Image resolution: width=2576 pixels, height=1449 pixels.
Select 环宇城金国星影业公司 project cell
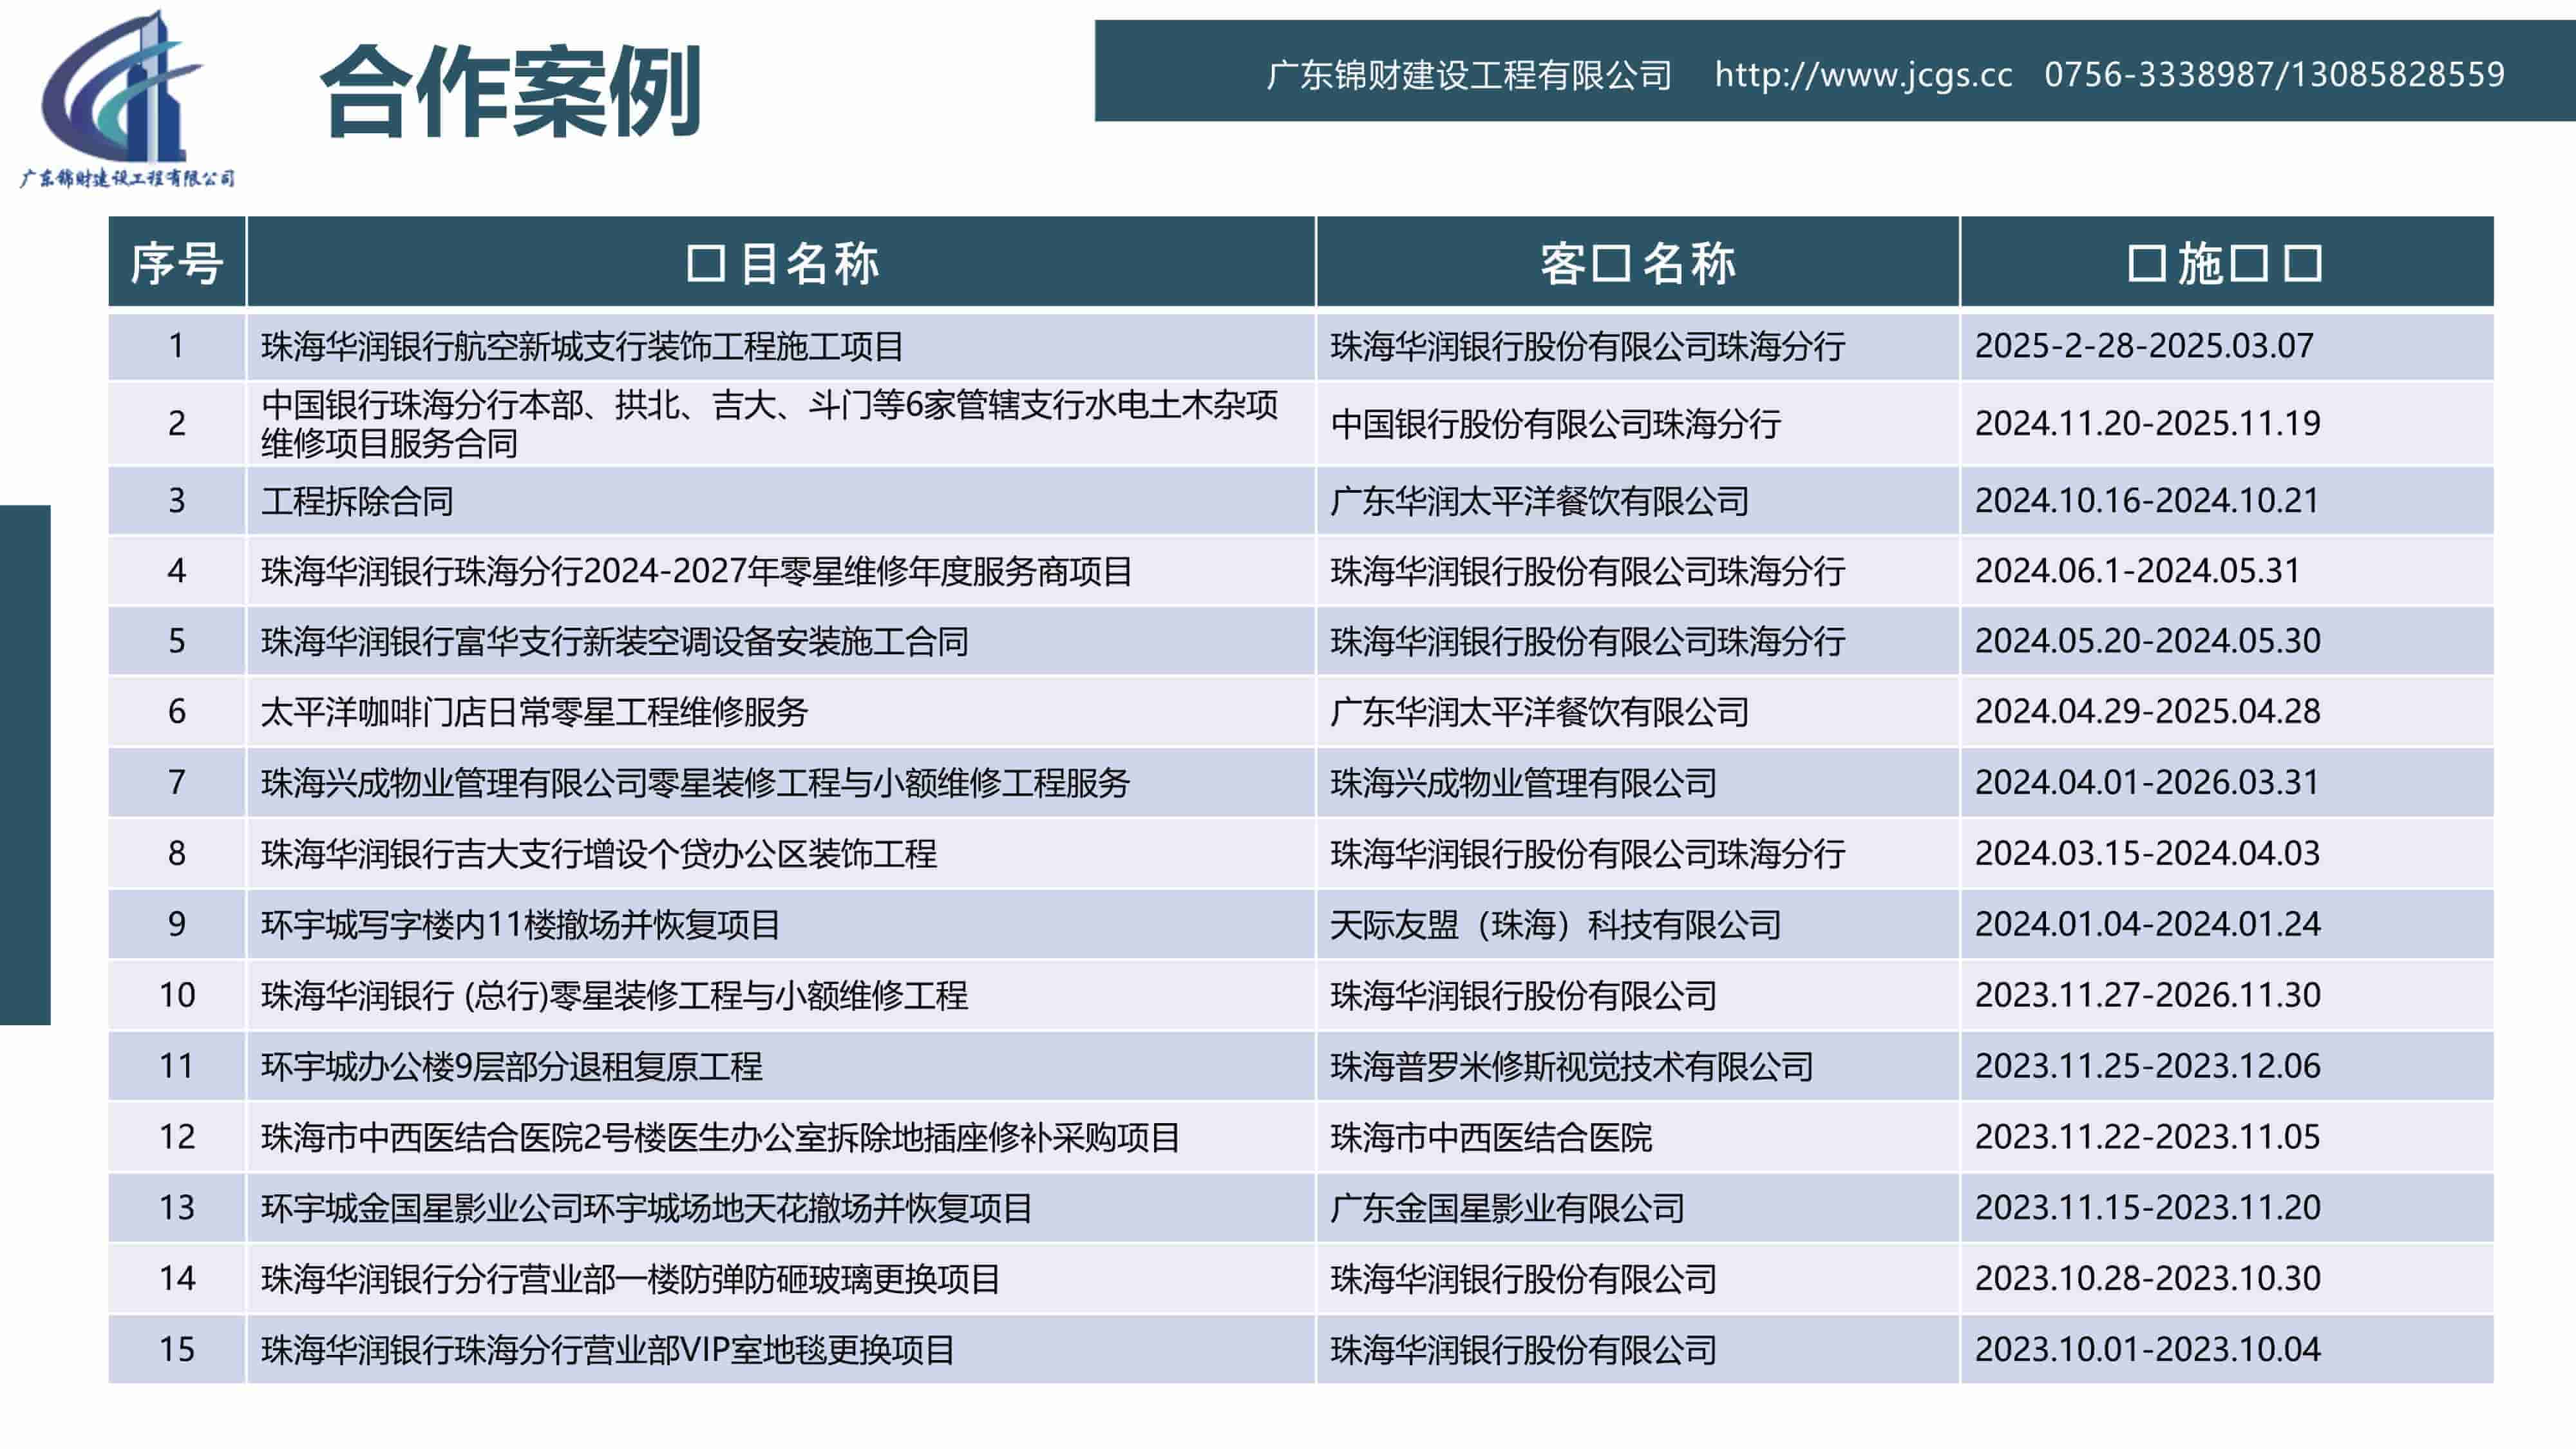point(781,1208)
